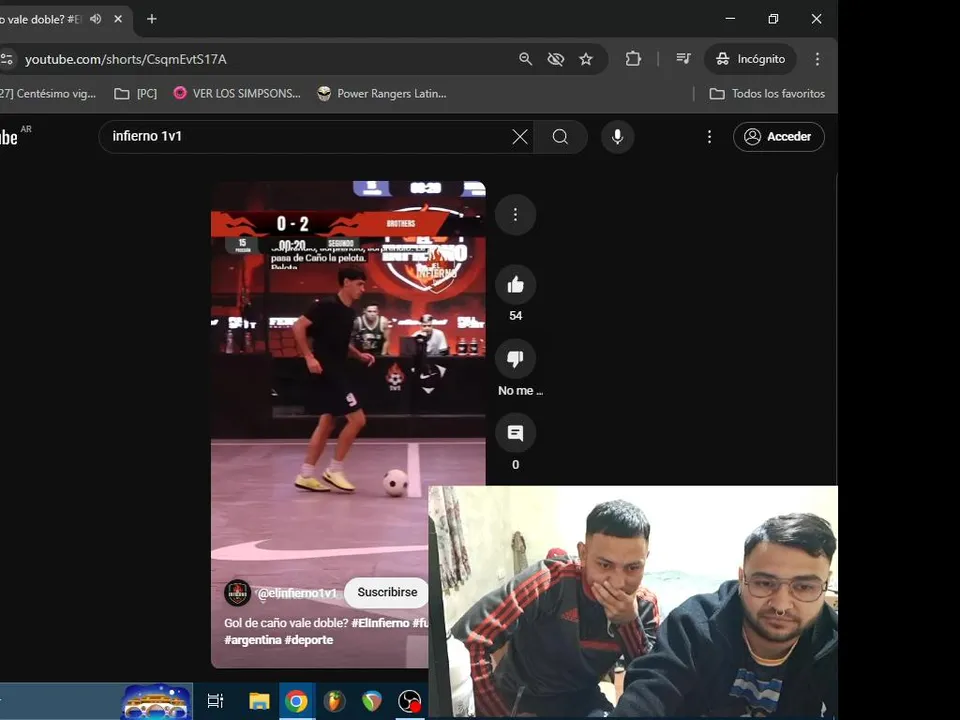Bookmark this page with the star

click(586, 59)
